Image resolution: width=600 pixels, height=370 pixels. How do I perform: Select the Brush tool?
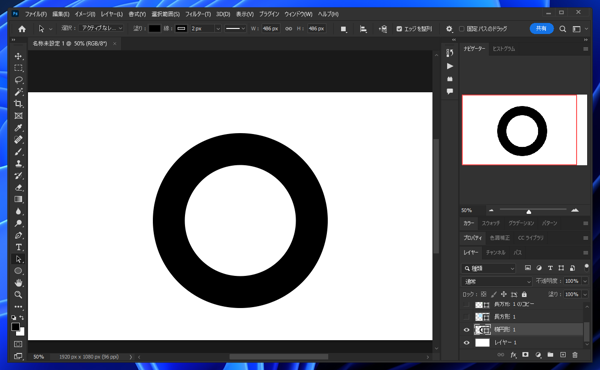pos(18,152)
